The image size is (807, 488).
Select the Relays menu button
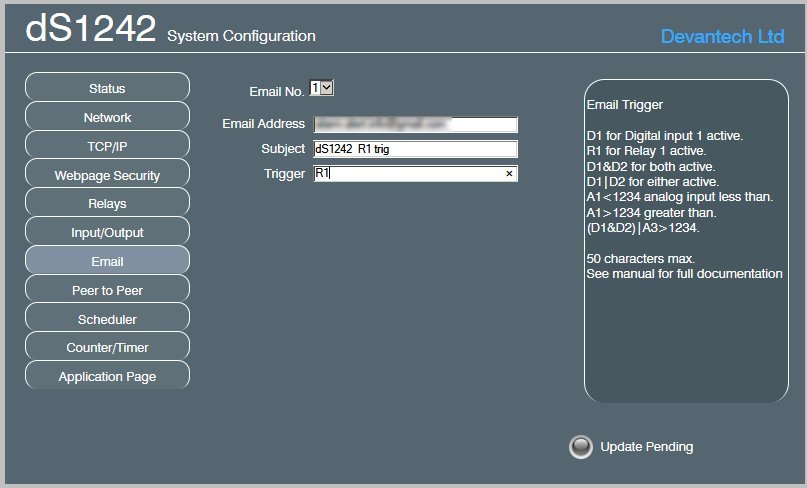pyautogui.click(x=107, y=203)
